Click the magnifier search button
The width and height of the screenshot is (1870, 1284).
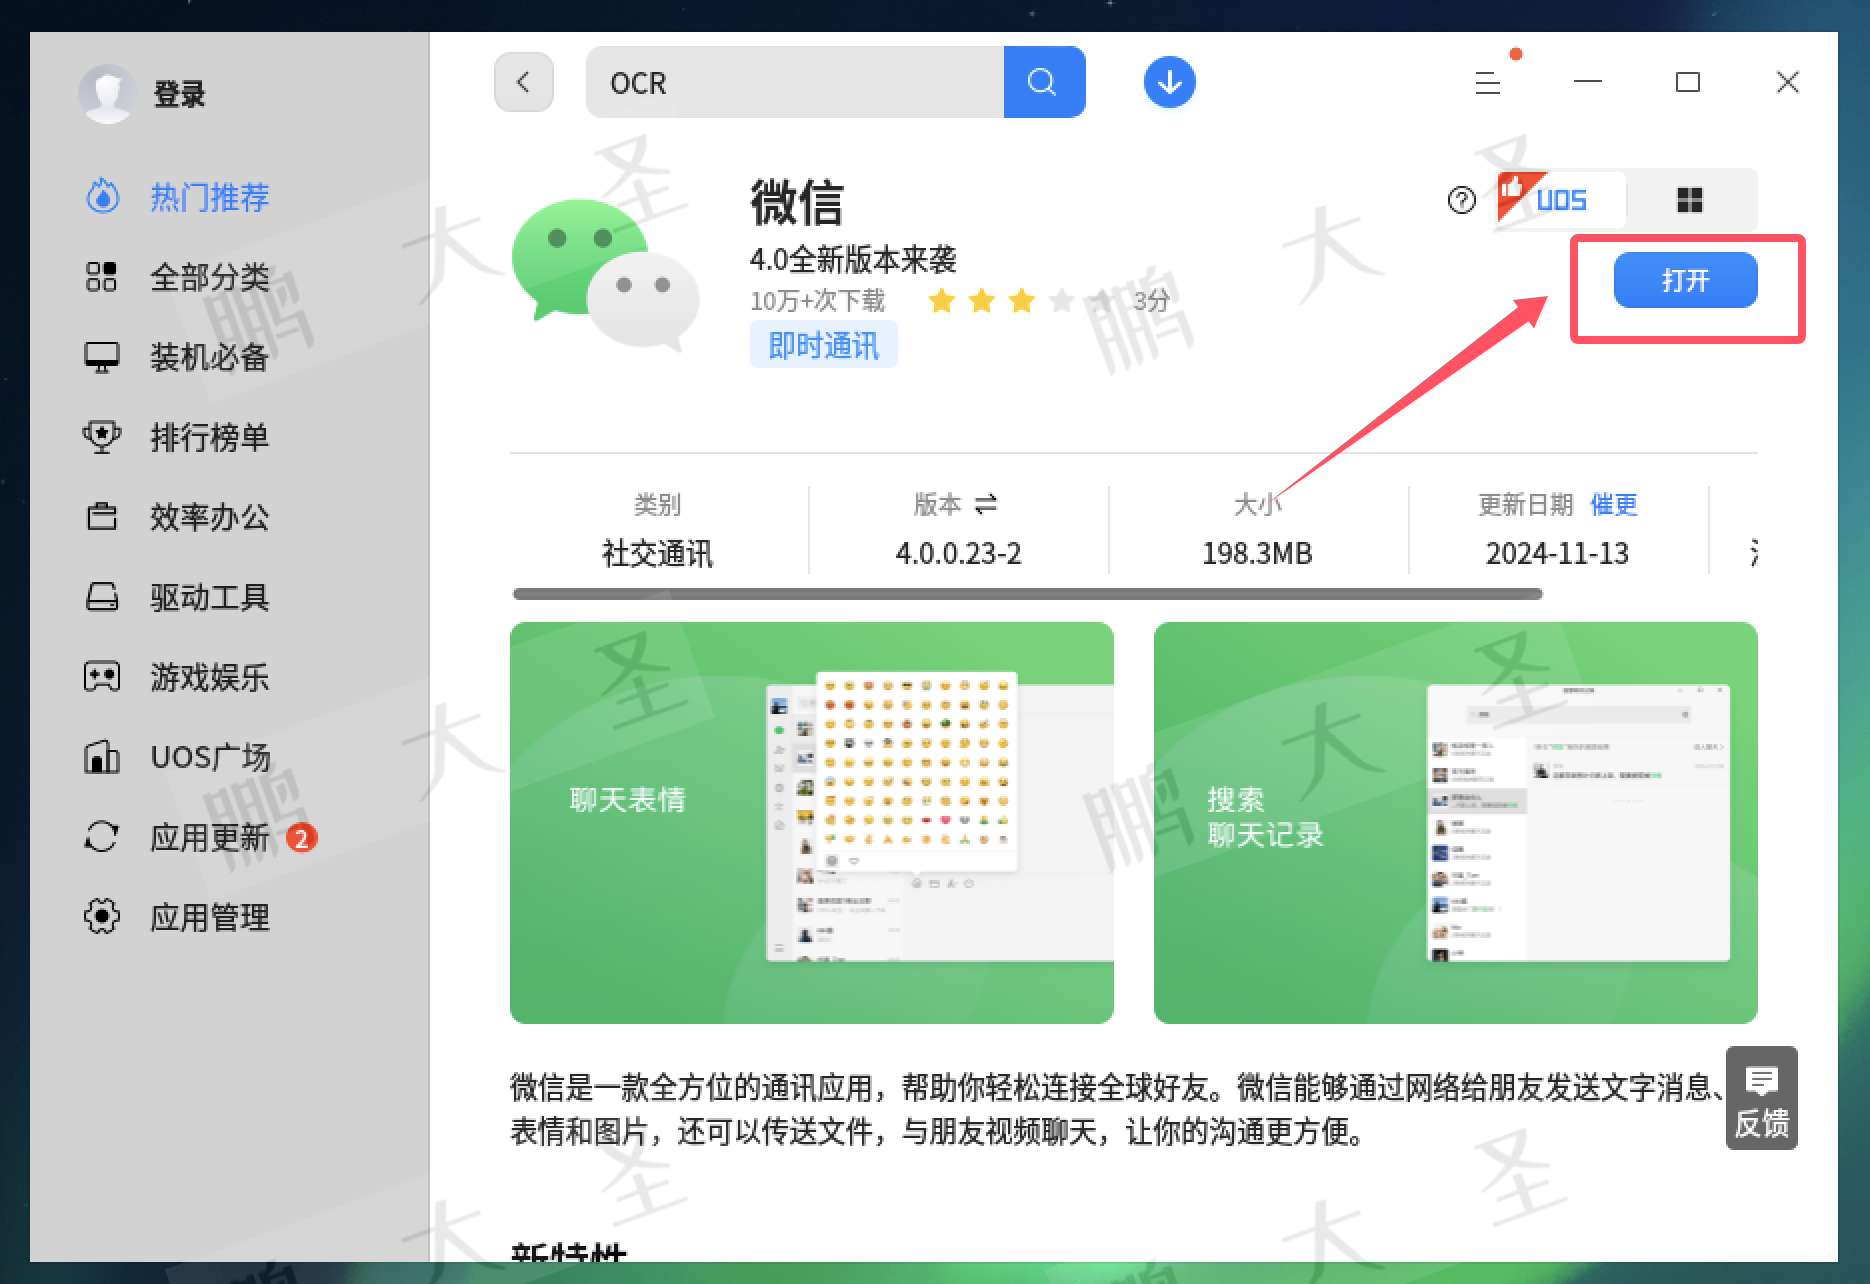[1044, 82]
